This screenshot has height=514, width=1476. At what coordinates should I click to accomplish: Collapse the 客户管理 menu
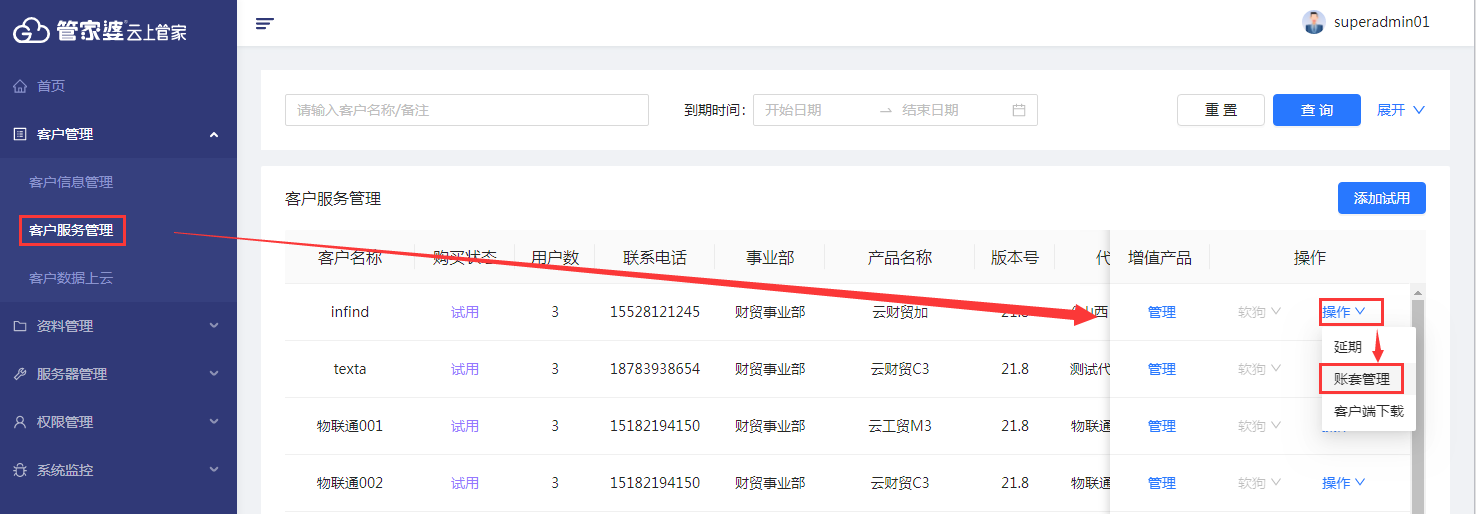(118, 134)
